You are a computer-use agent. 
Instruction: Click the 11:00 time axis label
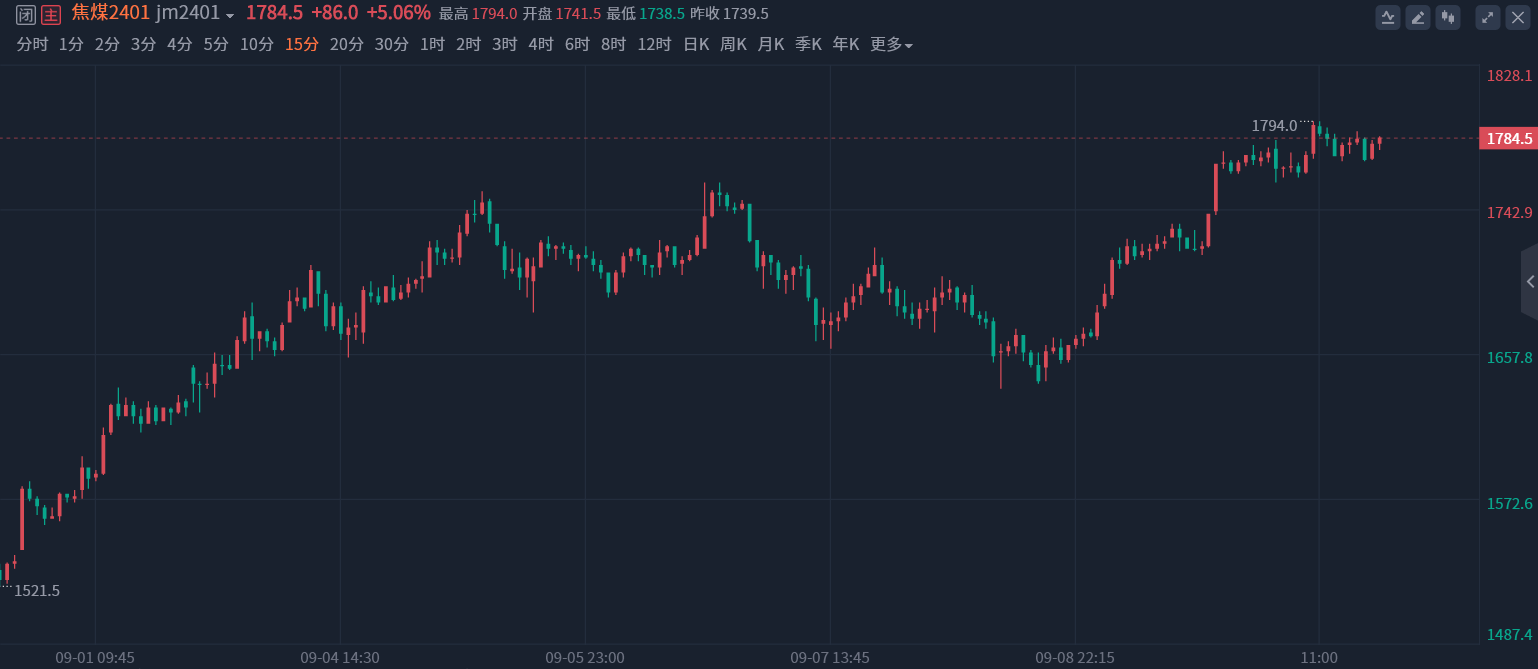tap(1319, 658)
